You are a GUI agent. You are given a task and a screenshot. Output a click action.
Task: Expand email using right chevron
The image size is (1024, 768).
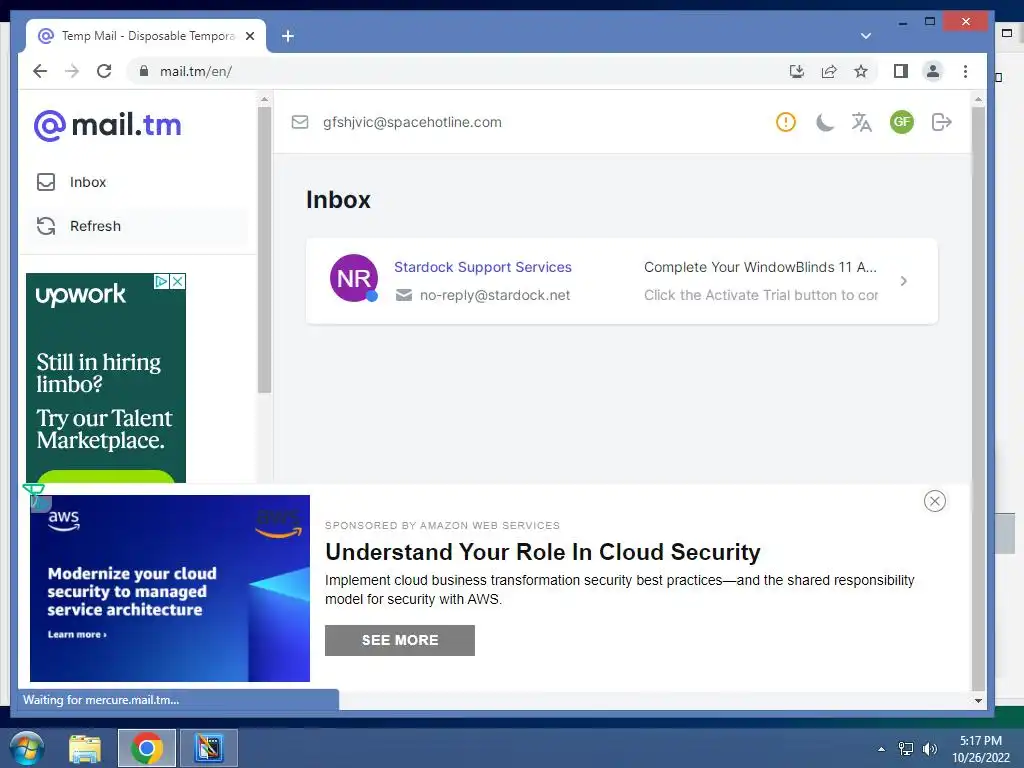[904, 281]
